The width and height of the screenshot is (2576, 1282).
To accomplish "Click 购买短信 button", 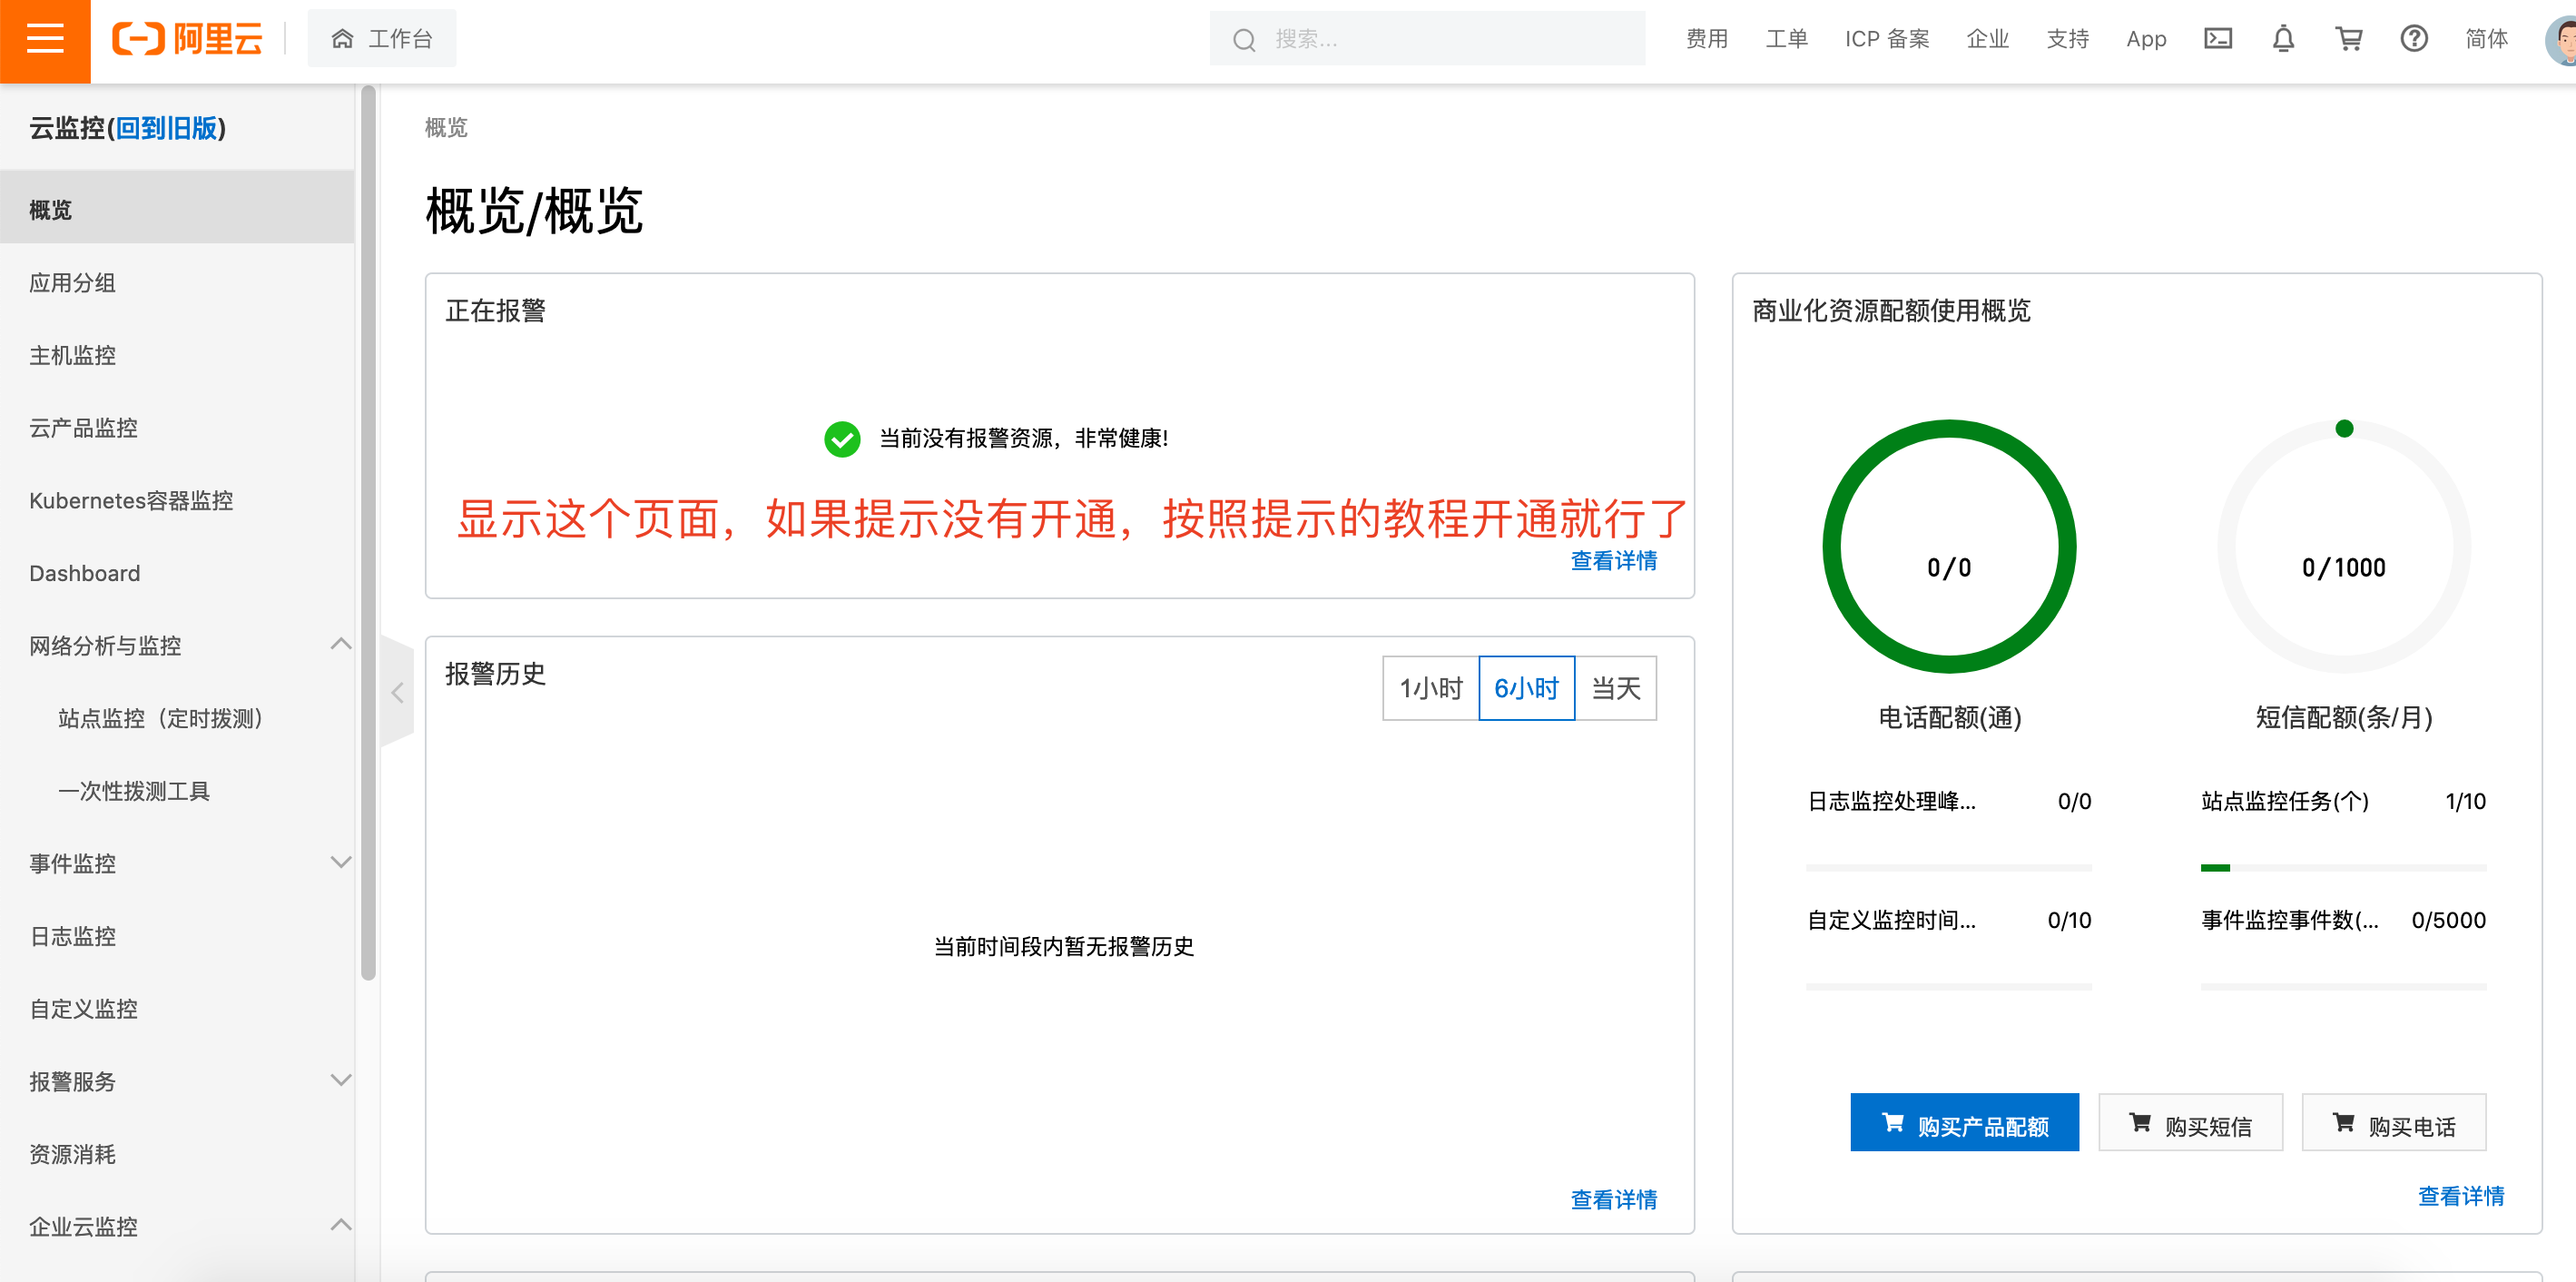I will click(x=2190, y=1123).
